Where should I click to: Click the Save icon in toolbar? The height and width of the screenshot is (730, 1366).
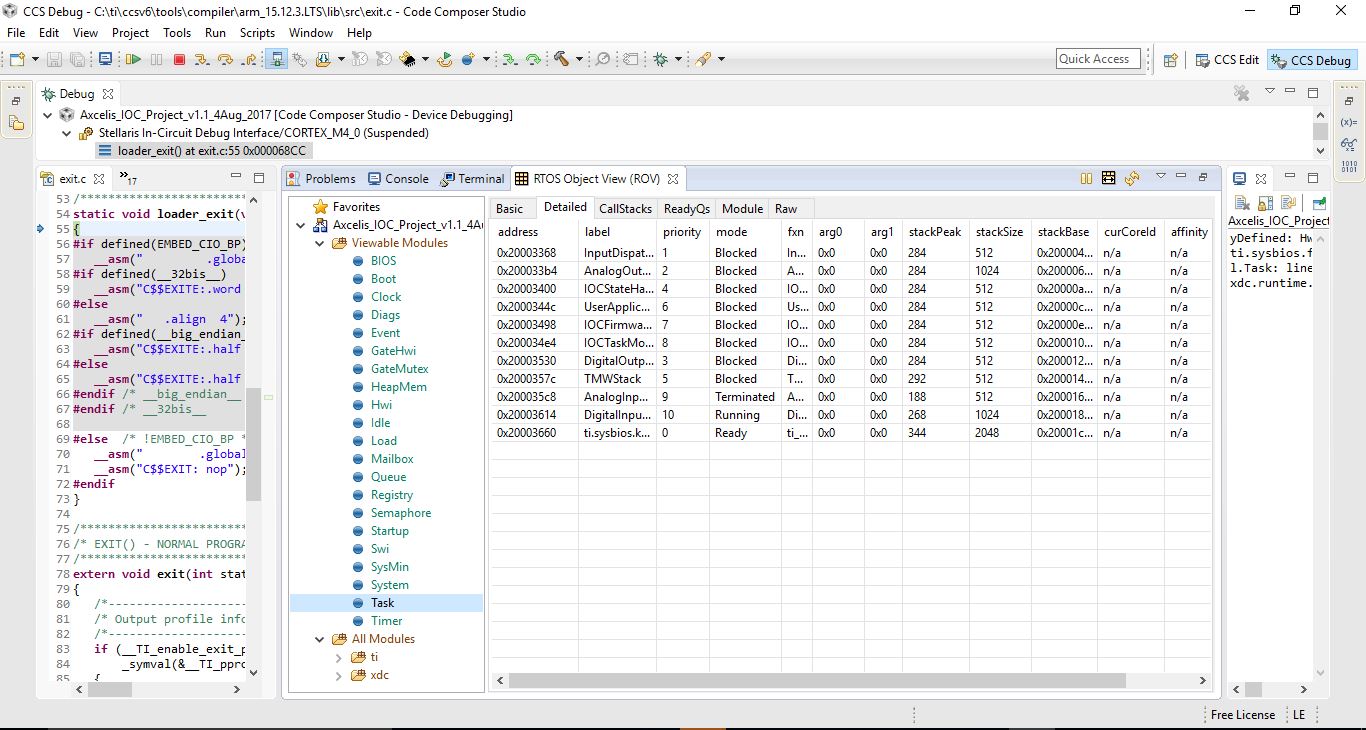[54, 59]
